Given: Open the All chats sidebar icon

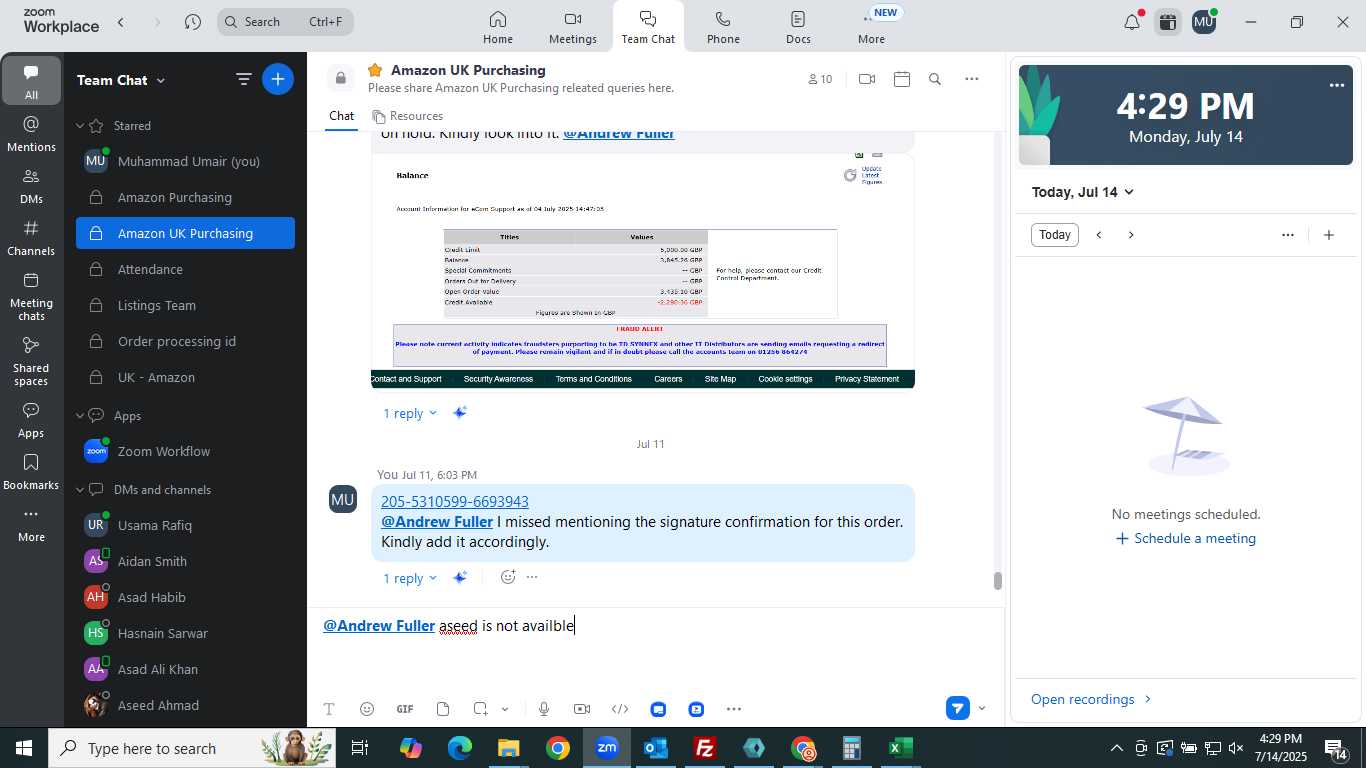Looking at the screenshot, I should pos(31,81).
